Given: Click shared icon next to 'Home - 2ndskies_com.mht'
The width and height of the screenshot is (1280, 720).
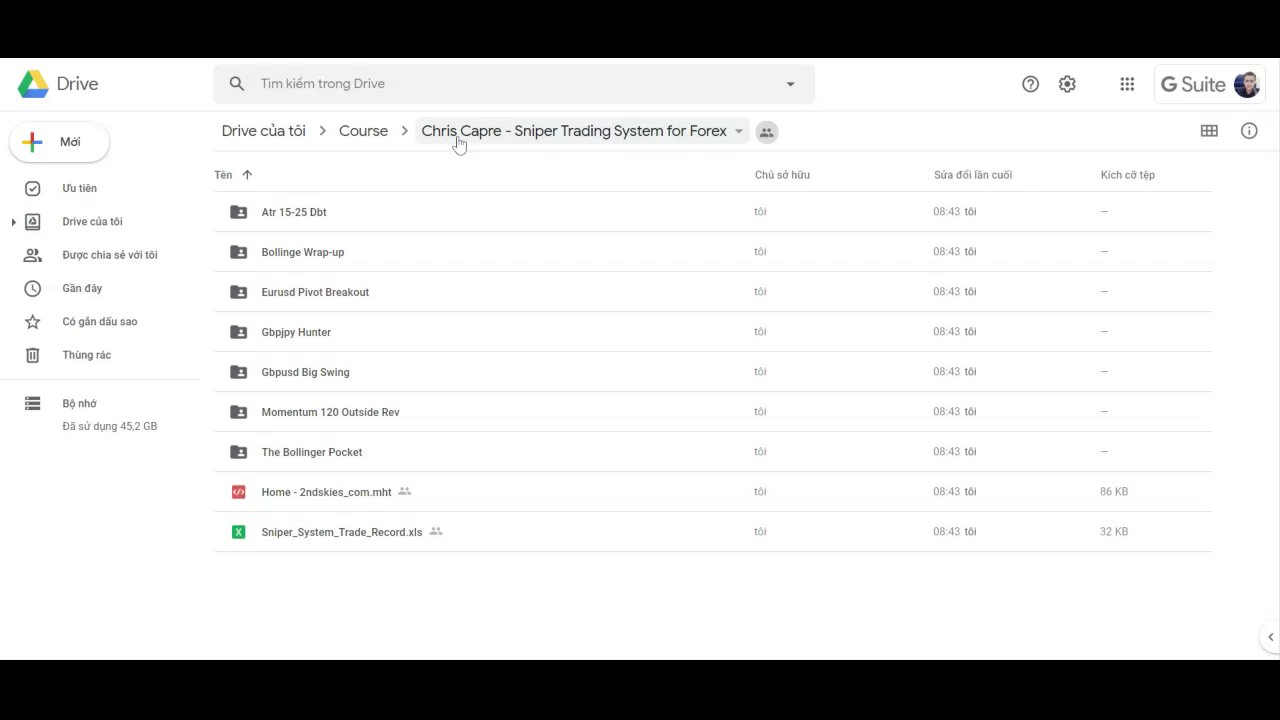Looking at the screenshot, I should click(405, 491).
